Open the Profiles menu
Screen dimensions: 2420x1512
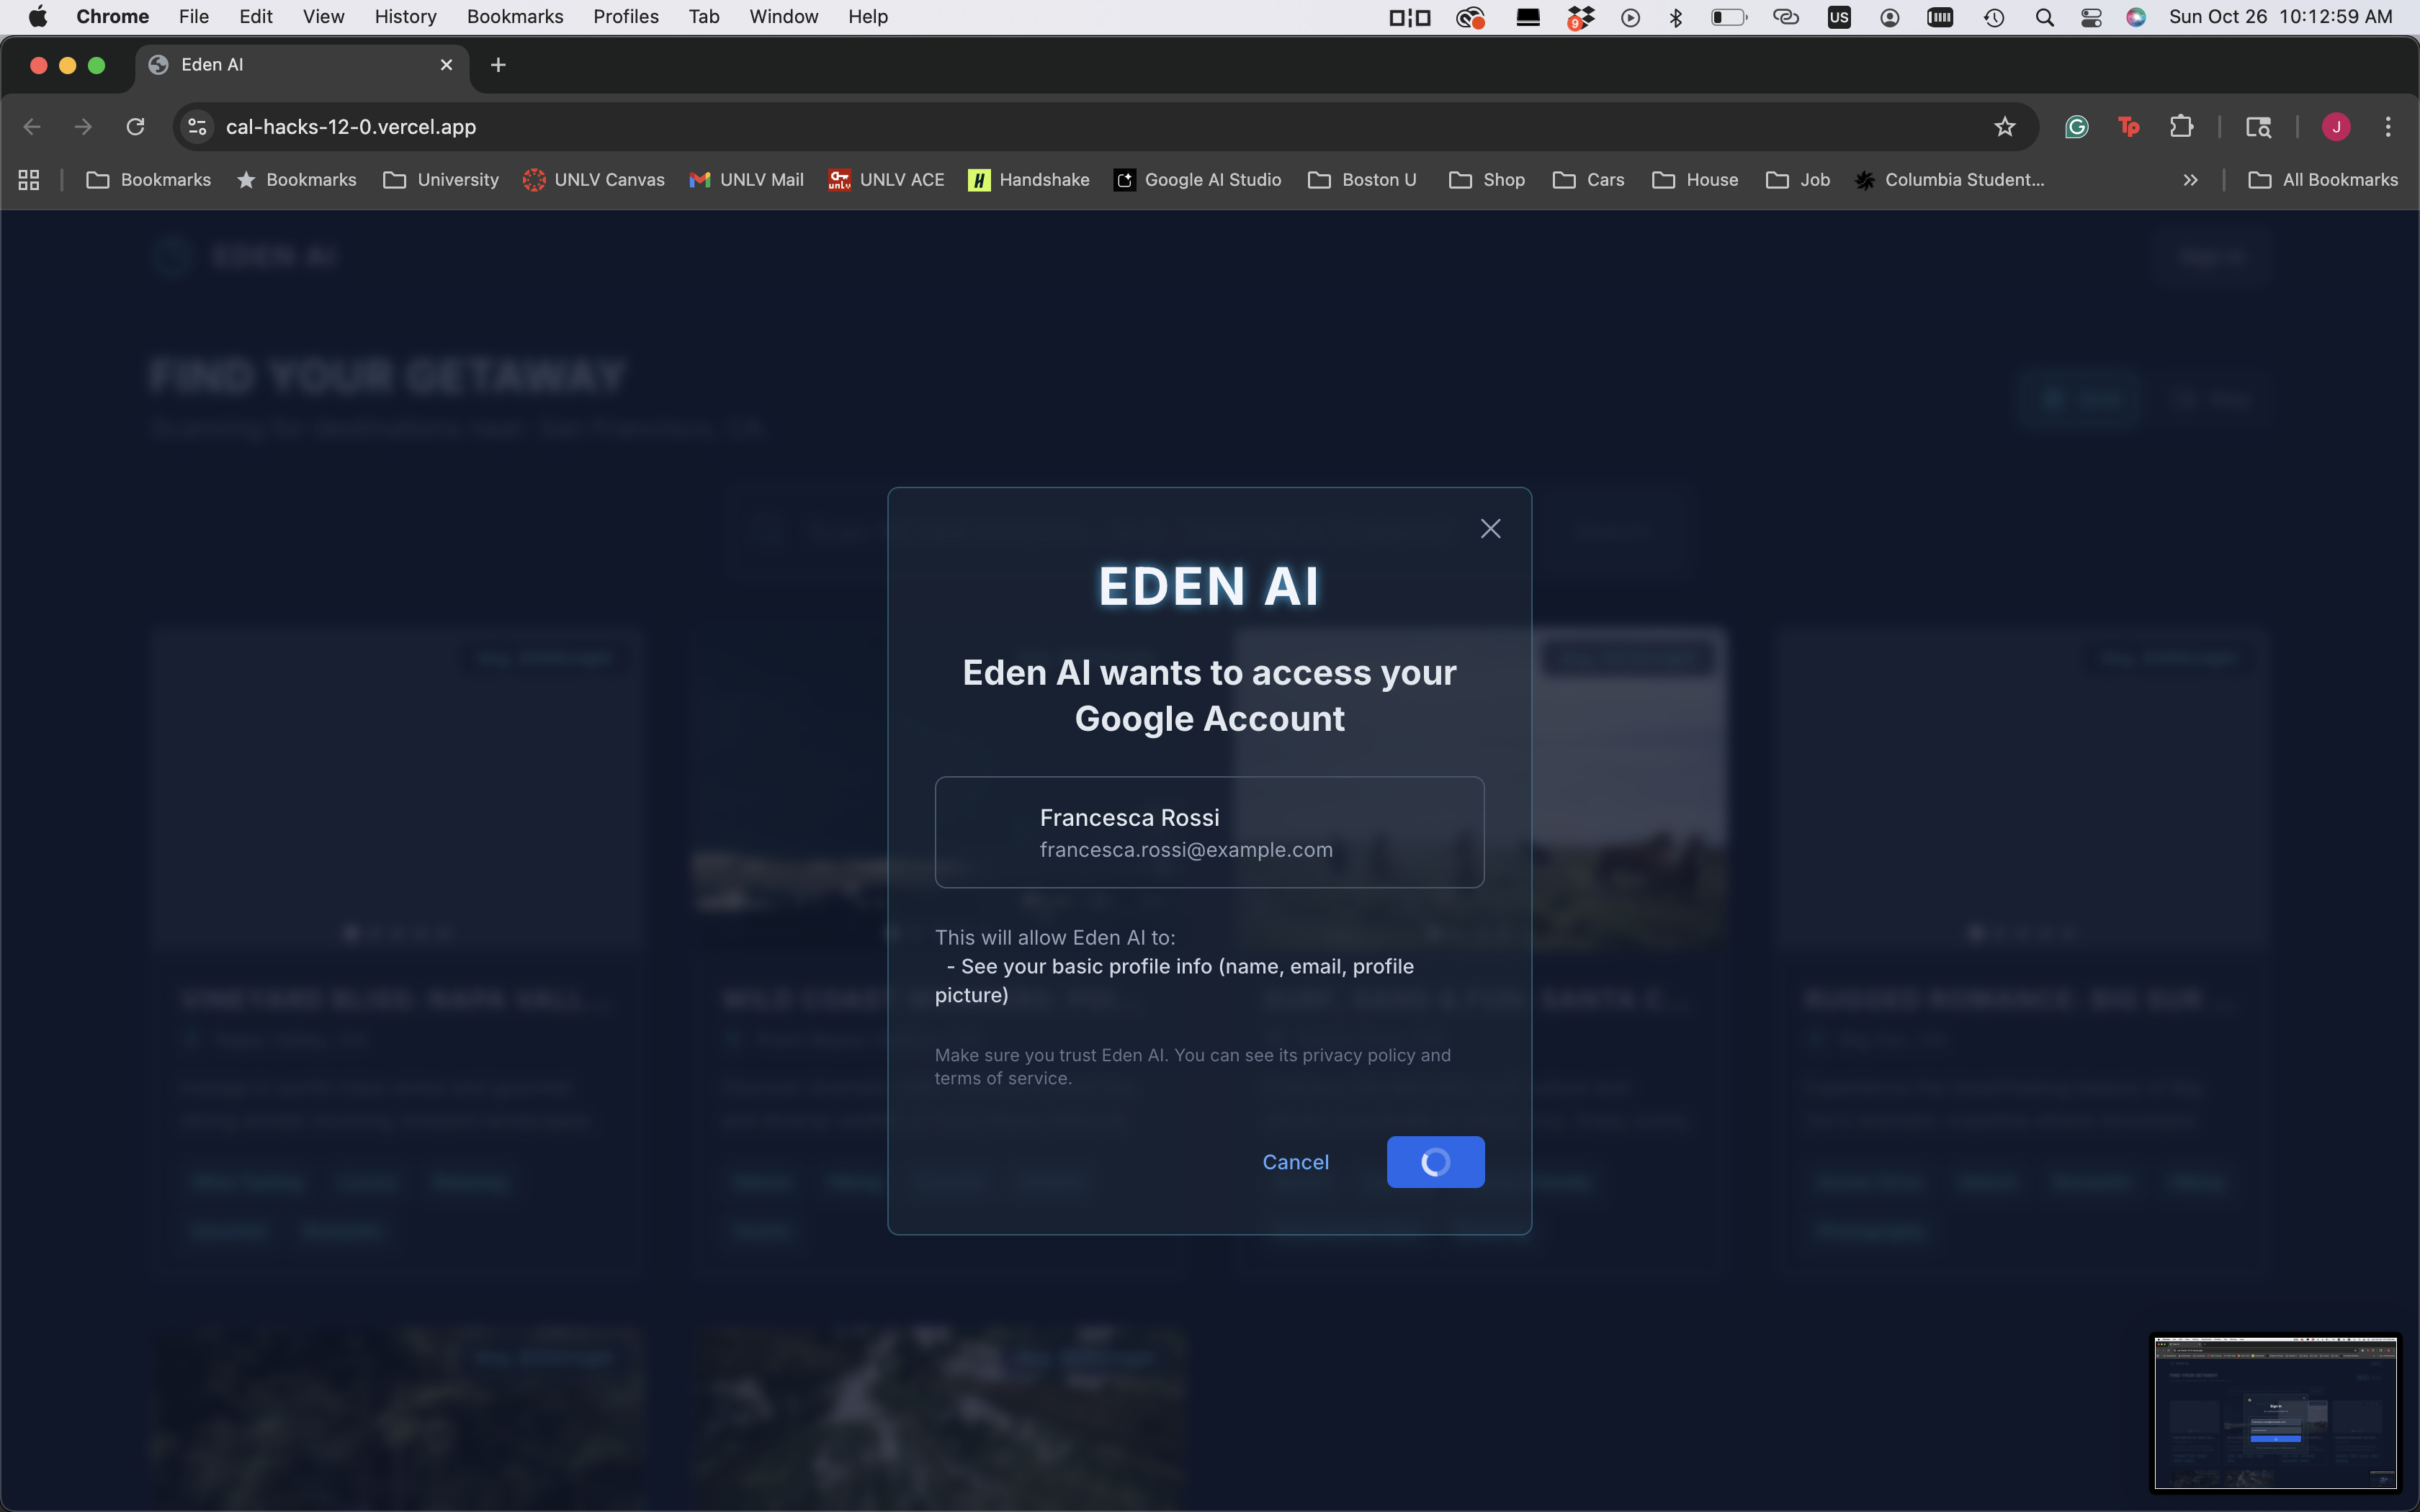click(625, 17)
